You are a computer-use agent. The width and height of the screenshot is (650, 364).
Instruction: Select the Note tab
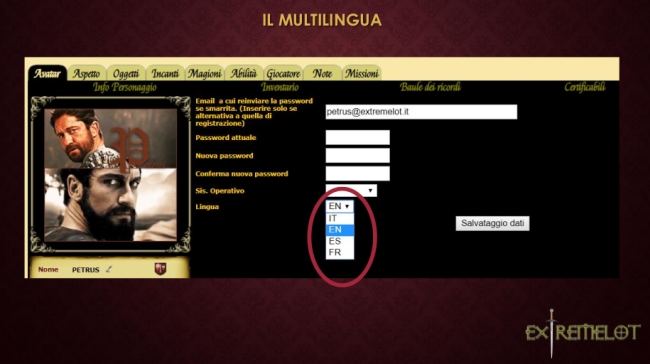pos(322,73)
